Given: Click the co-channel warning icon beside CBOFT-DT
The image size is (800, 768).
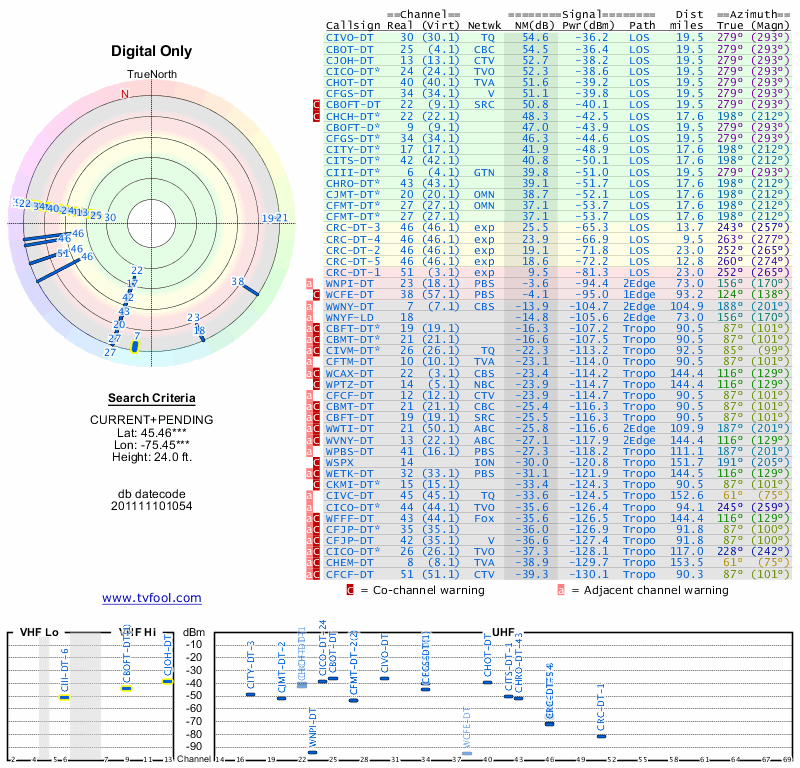Looking at the screenshot, I should pos(317,104).
